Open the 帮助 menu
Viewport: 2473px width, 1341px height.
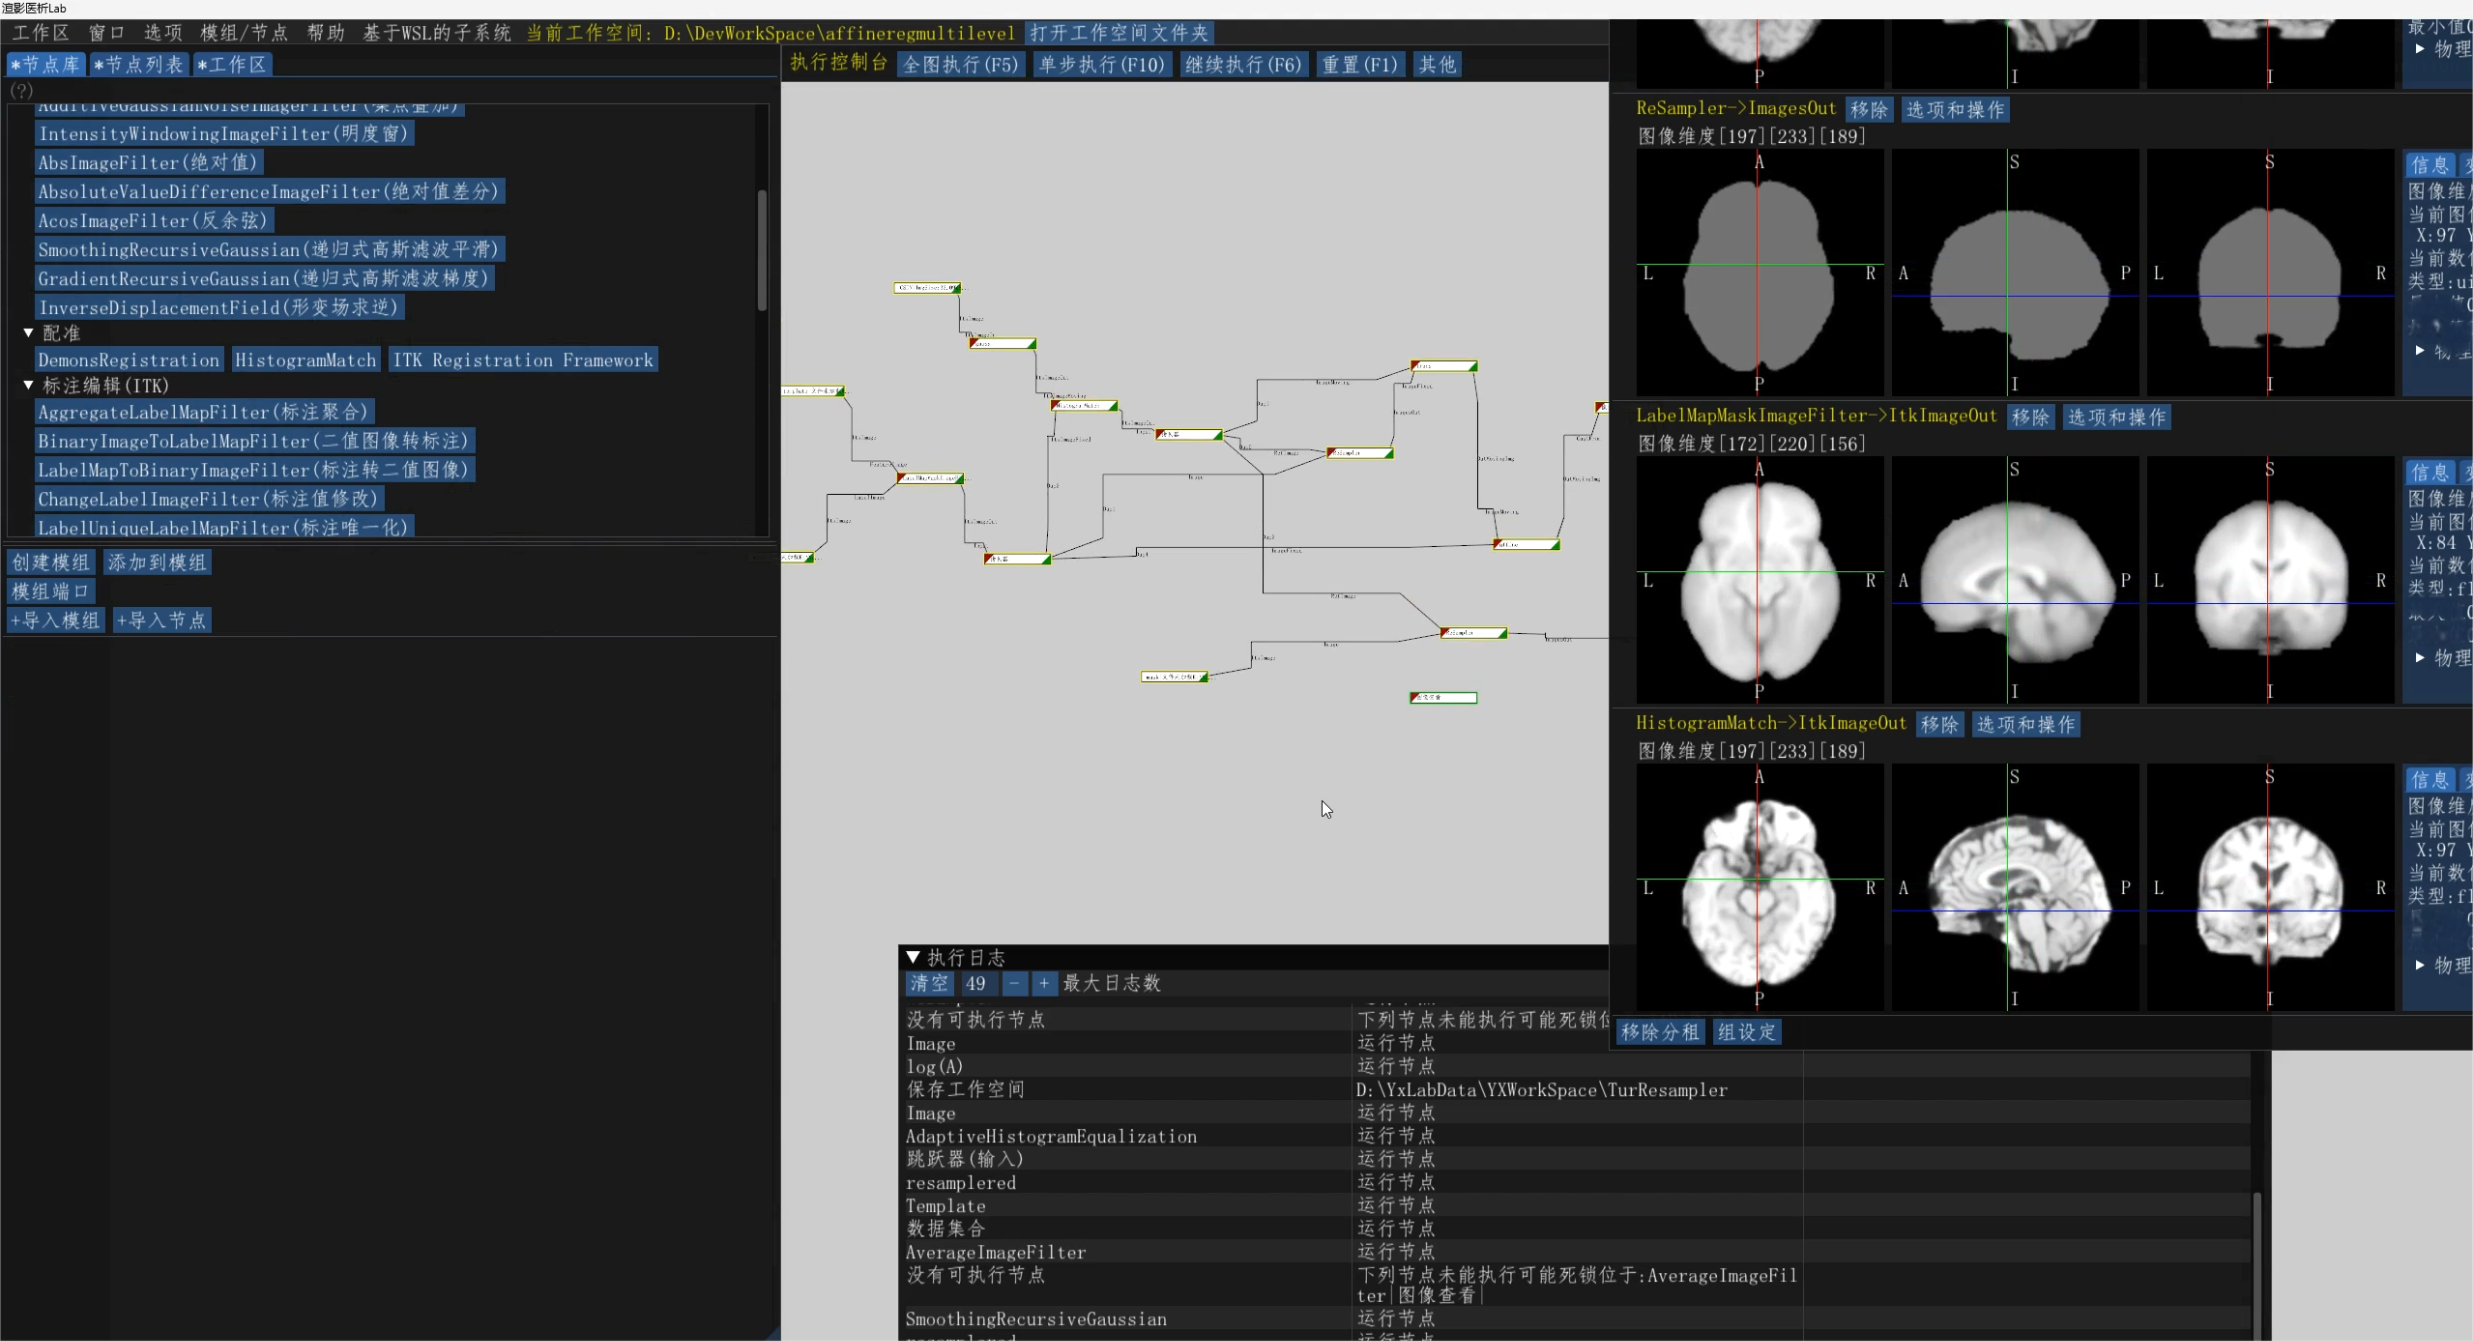(x=326, y=33)
